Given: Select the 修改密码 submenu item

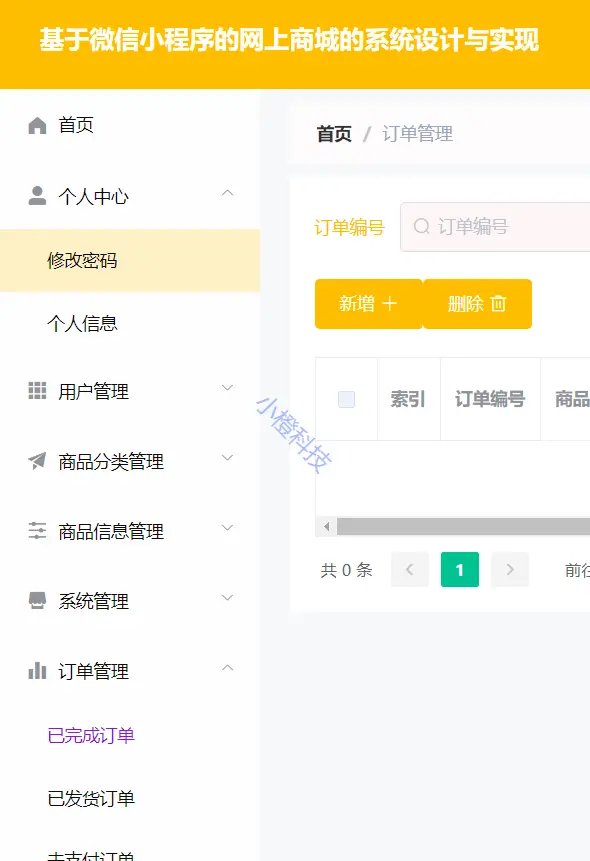Looking at the screenshot, I should (130, 260).
